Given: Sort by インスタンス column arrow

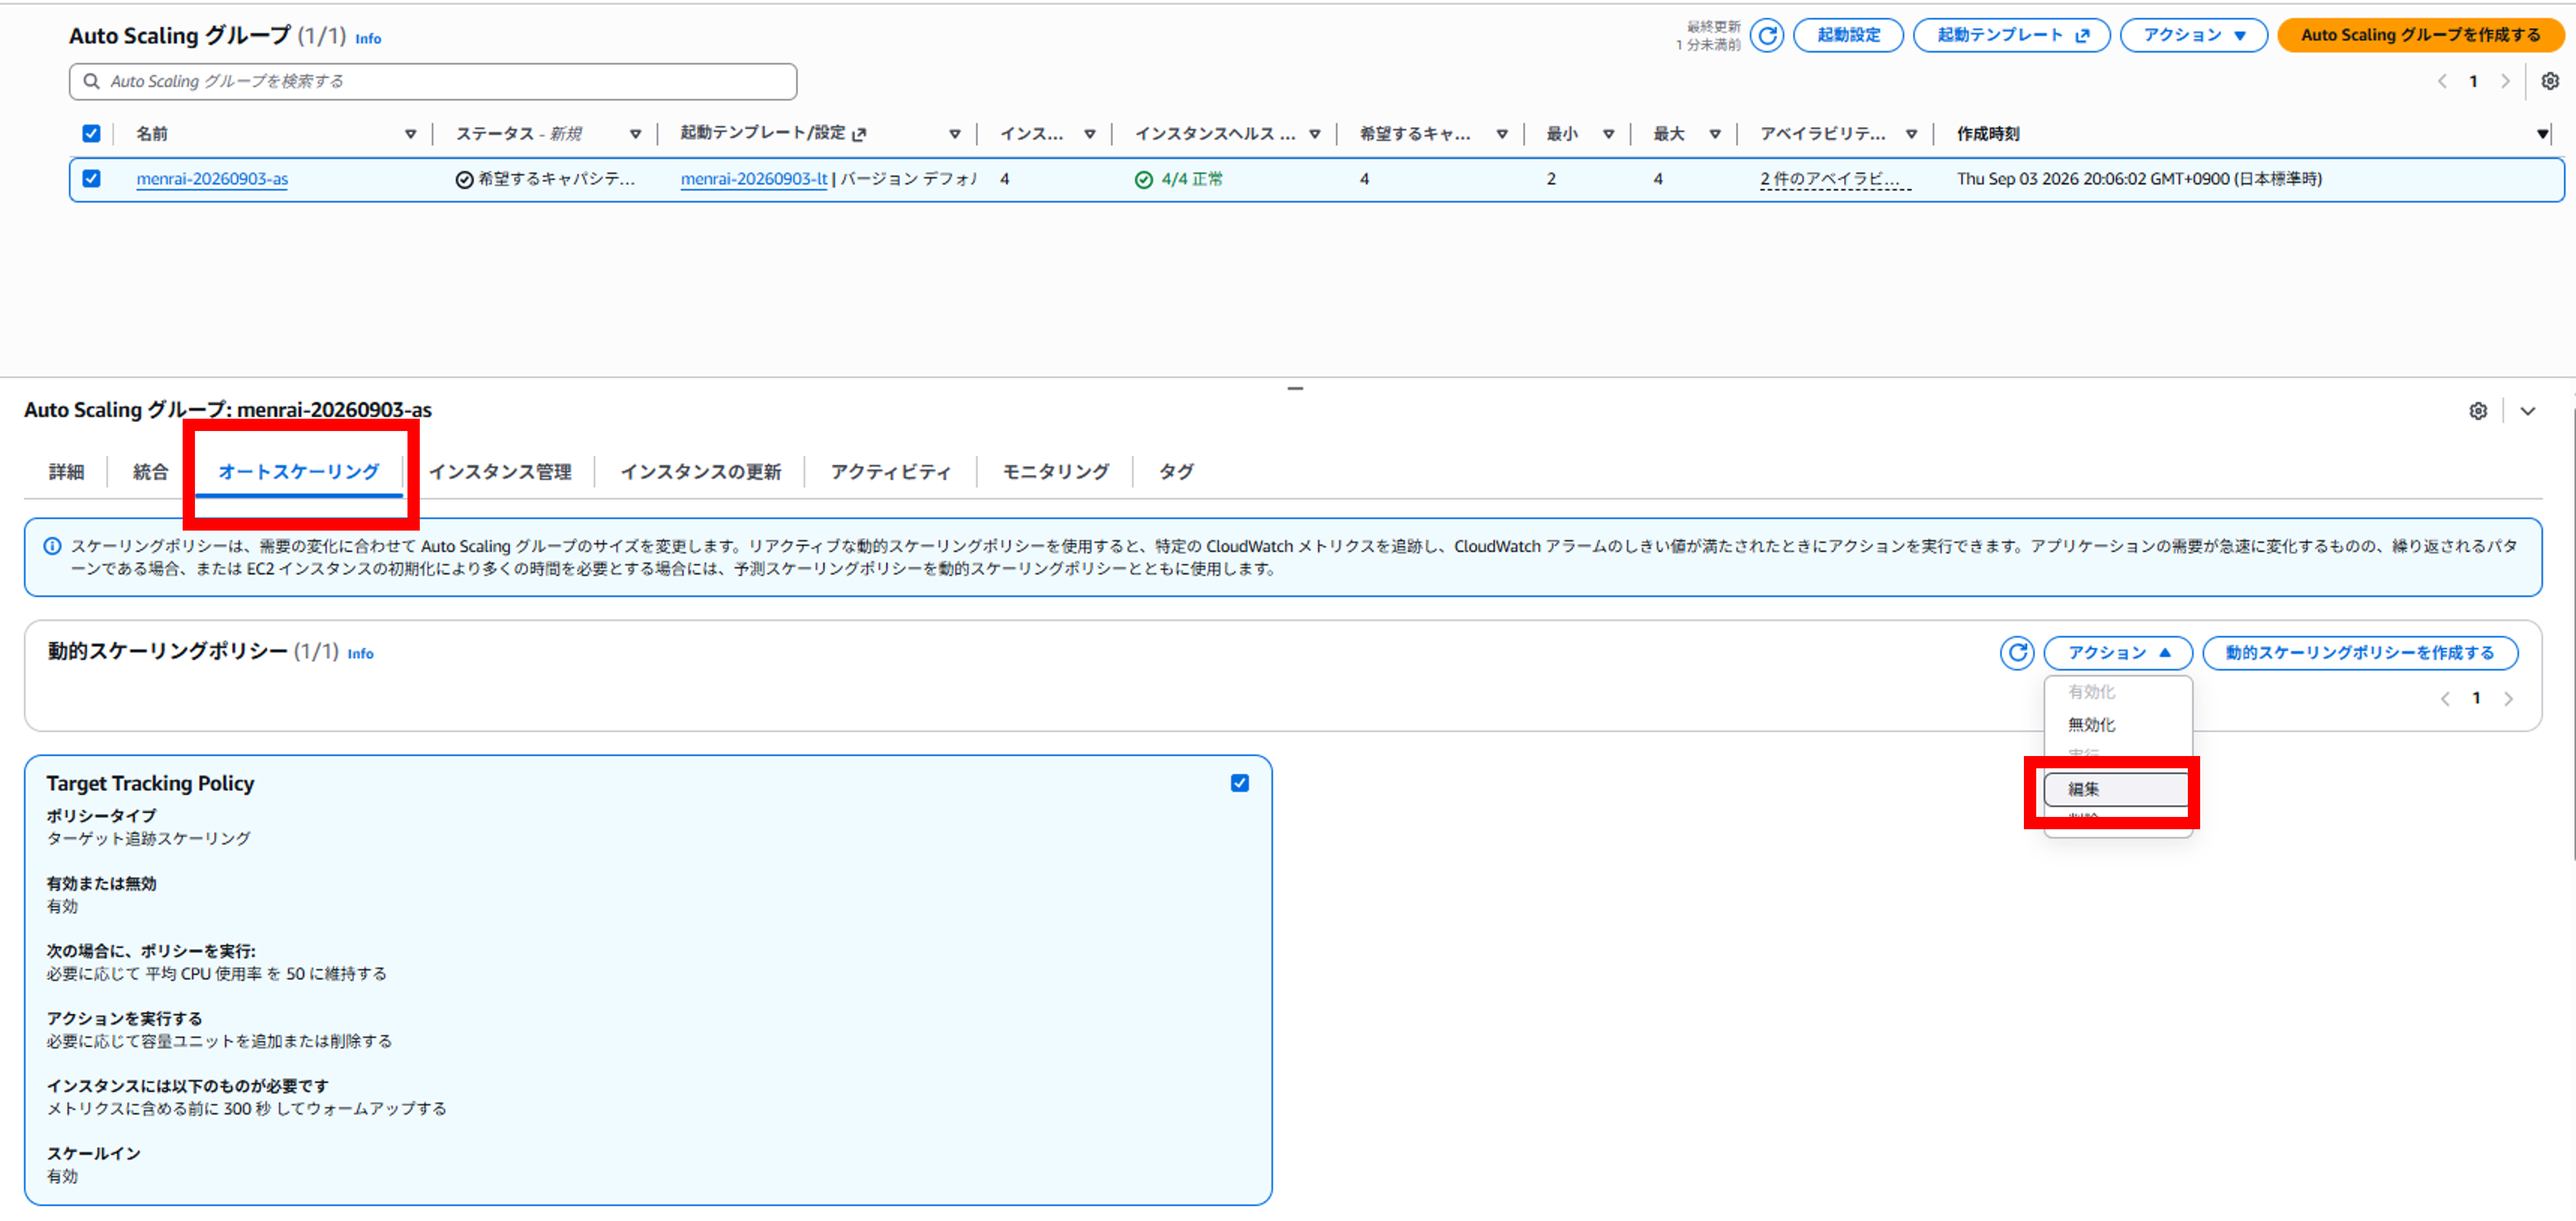Looking at the screenshot, I should (1089, 134).
